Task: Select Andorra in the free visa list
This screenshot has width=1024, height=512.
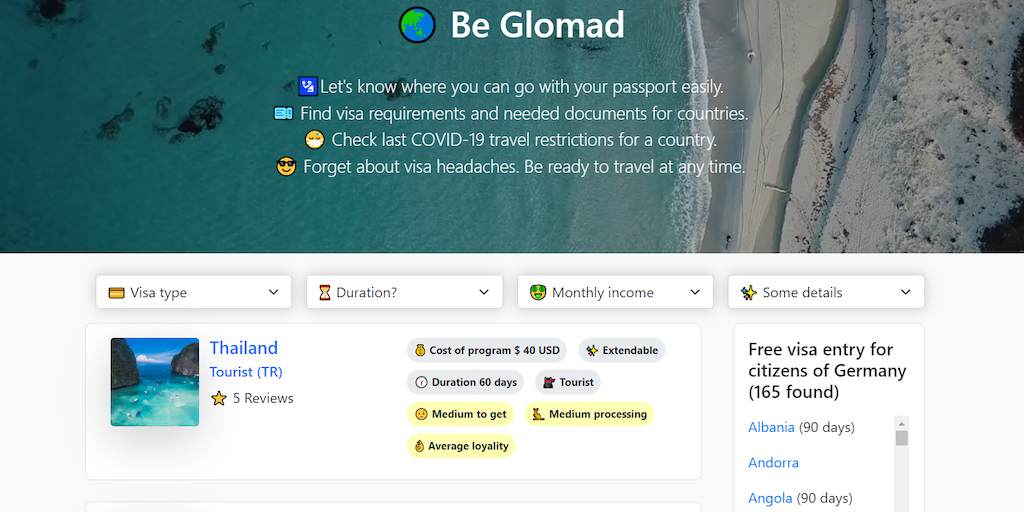Action: pyautogui.click(x=773, y=463)
